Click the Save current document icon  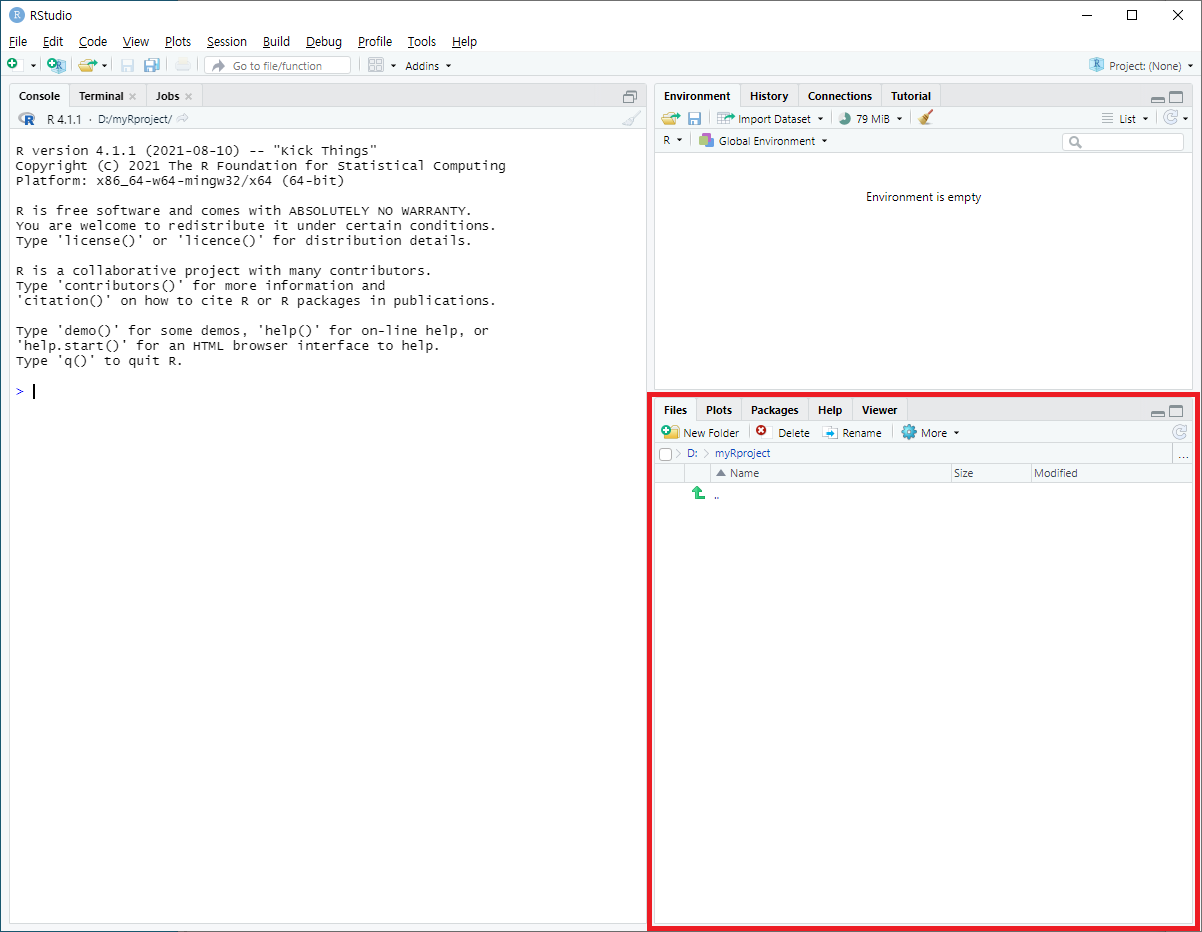pos(127,65)
